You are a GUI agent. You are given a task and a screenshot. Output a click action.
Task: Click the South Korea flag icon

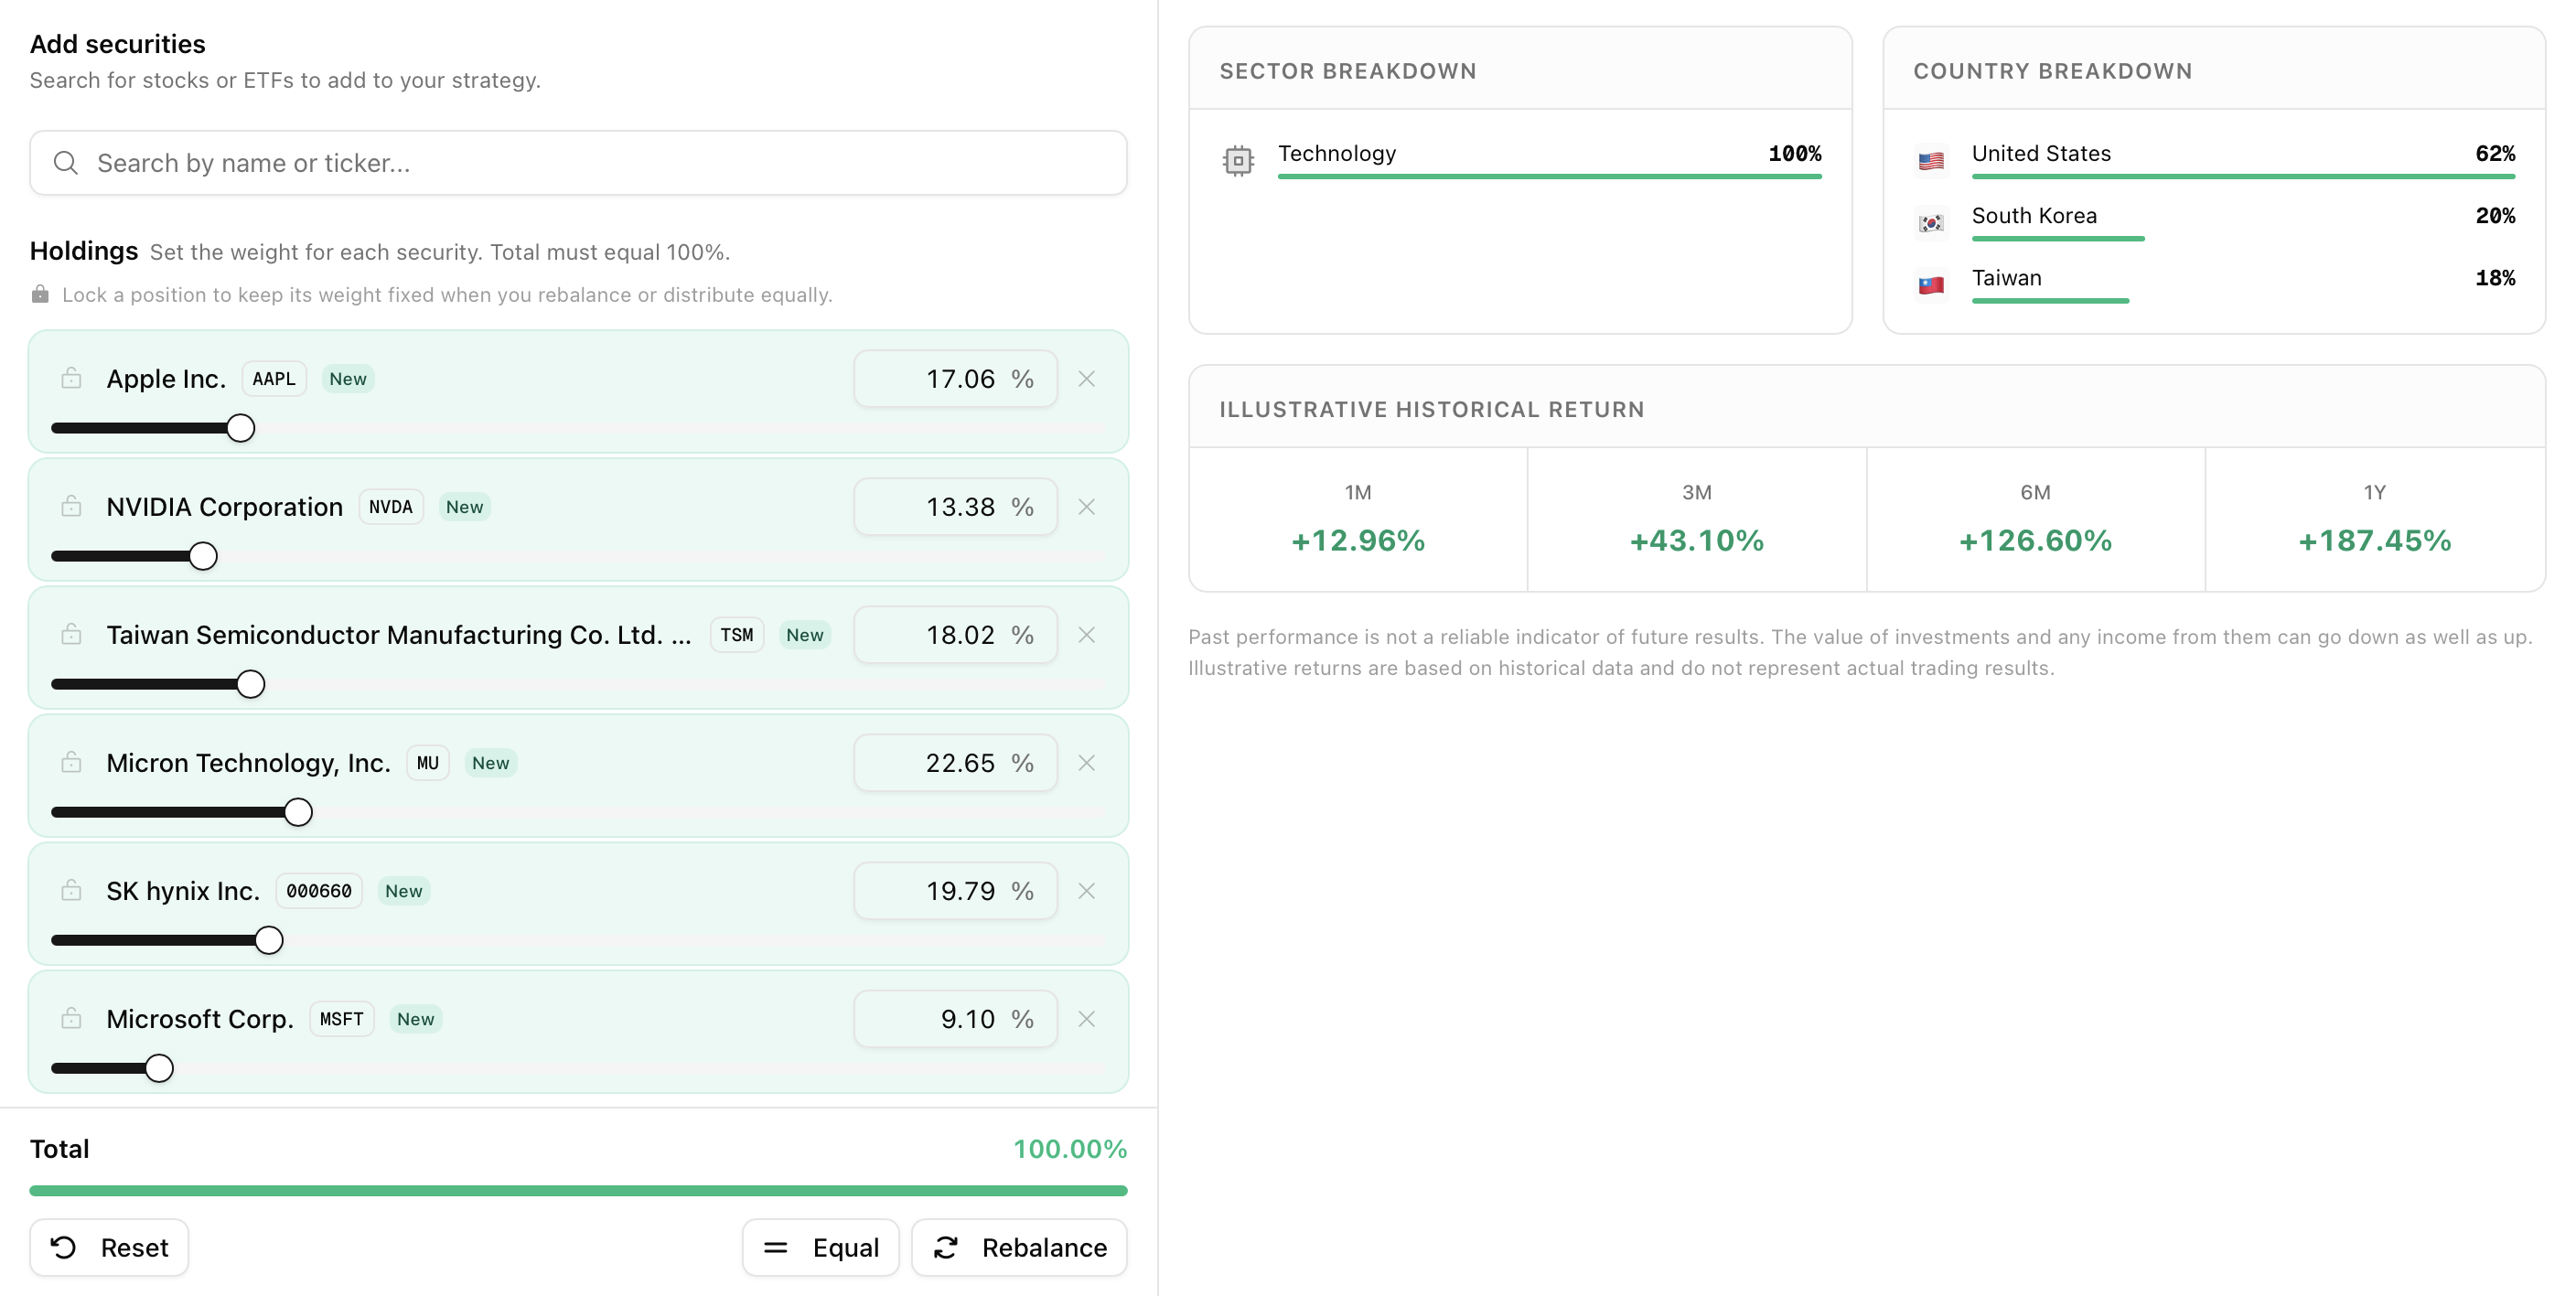pos(1932,222)
